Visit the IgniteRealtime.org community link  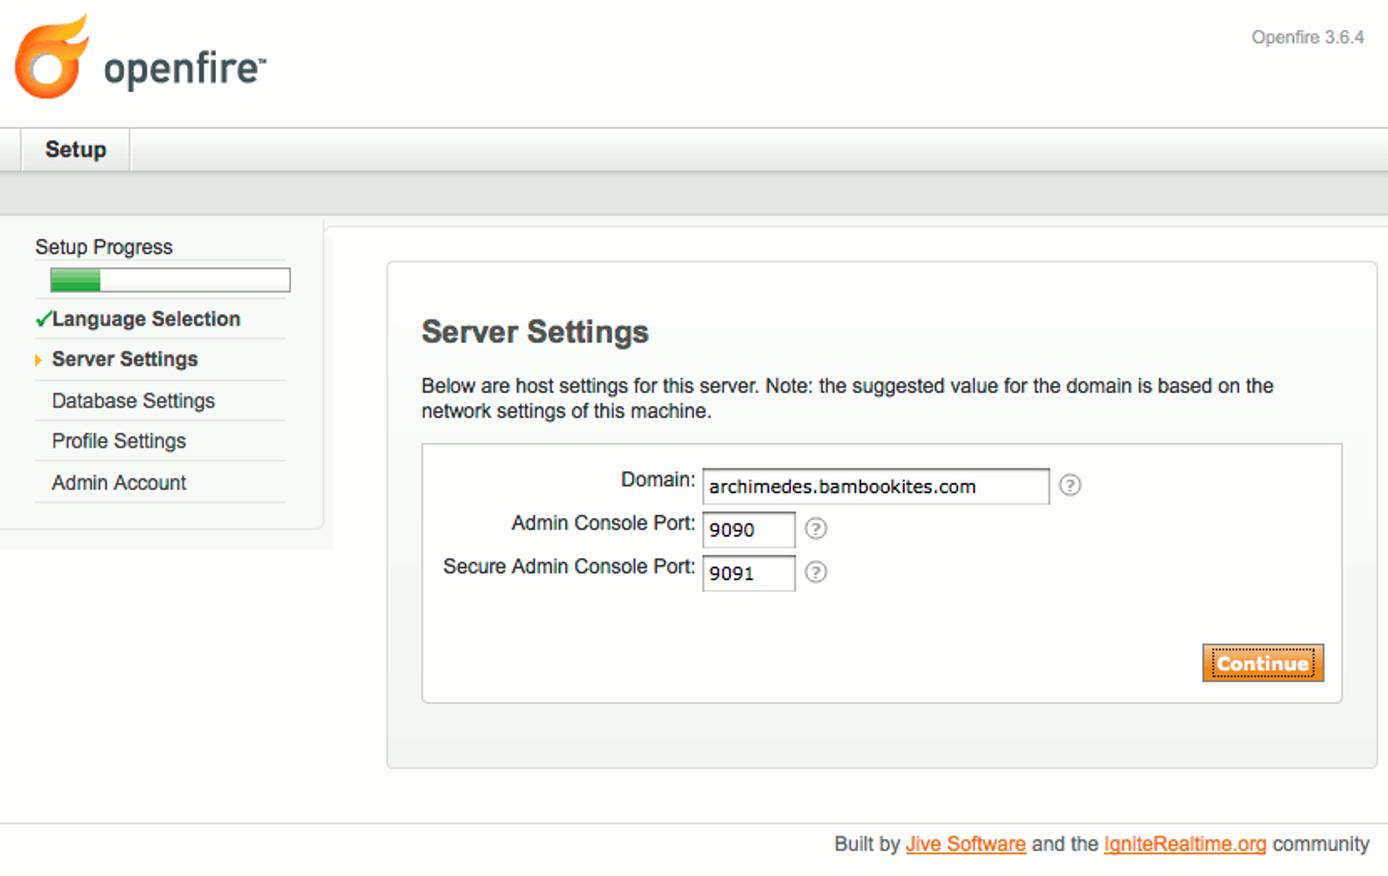[1184, 844]
